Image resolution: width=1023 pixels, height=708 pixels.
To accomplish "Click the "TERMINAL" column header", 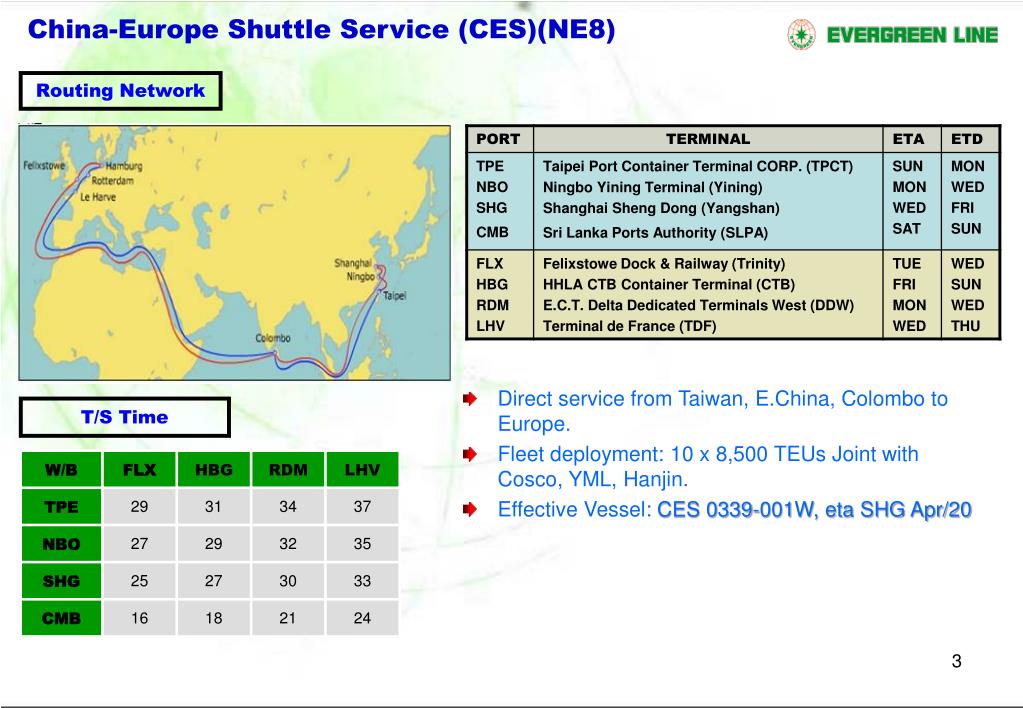I will coord(708,139).
